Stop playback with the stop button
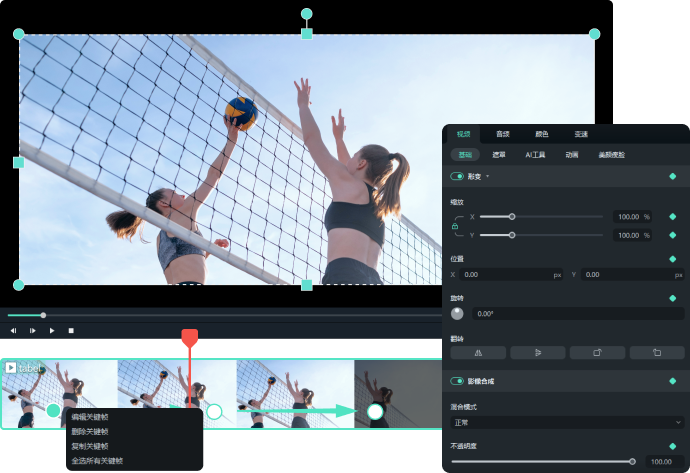 tap(71, 330)
